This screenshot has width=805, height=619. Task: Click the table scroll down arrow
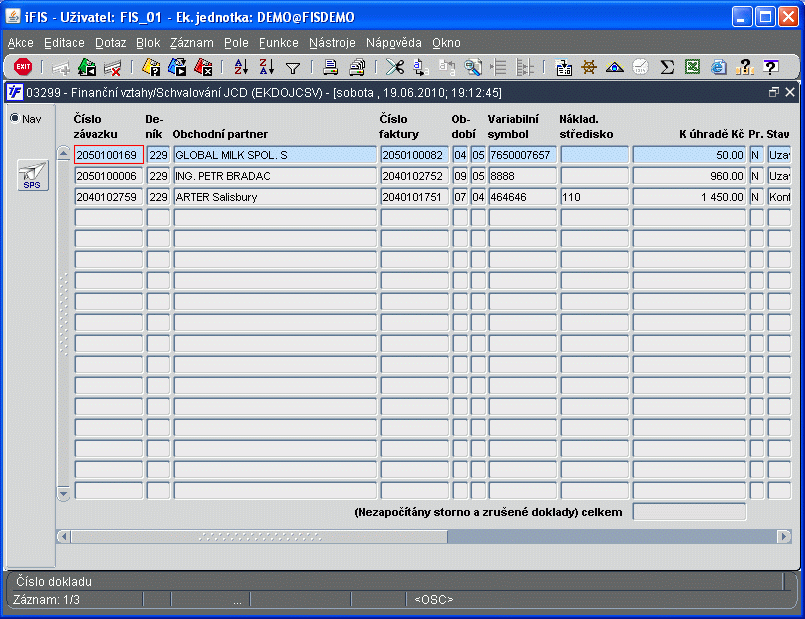(63, 493)
